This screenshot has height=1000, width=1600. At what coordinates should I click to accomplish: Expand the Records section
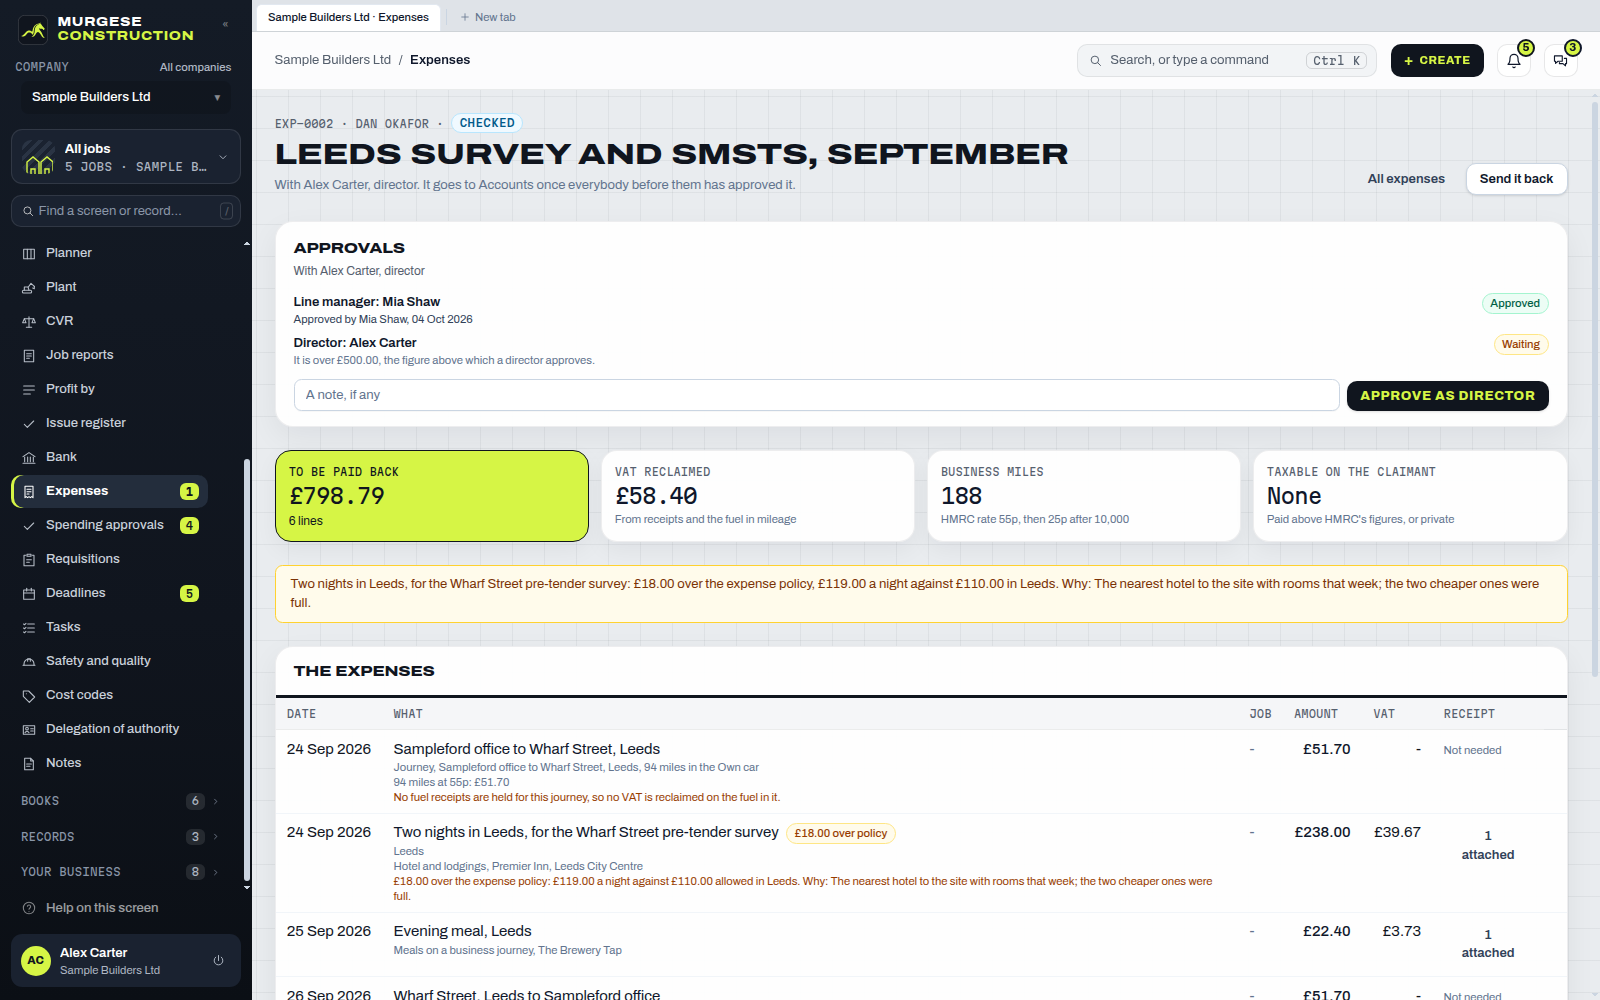click(120, 837)
